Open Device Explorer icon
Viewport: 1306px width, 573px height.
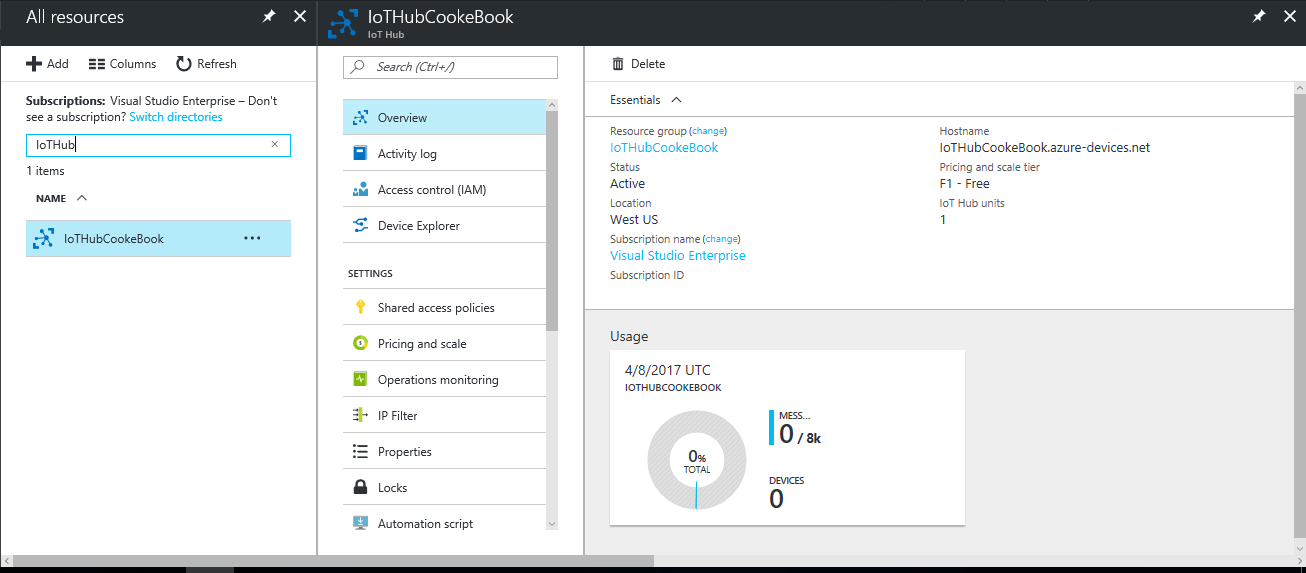point(360,226)
